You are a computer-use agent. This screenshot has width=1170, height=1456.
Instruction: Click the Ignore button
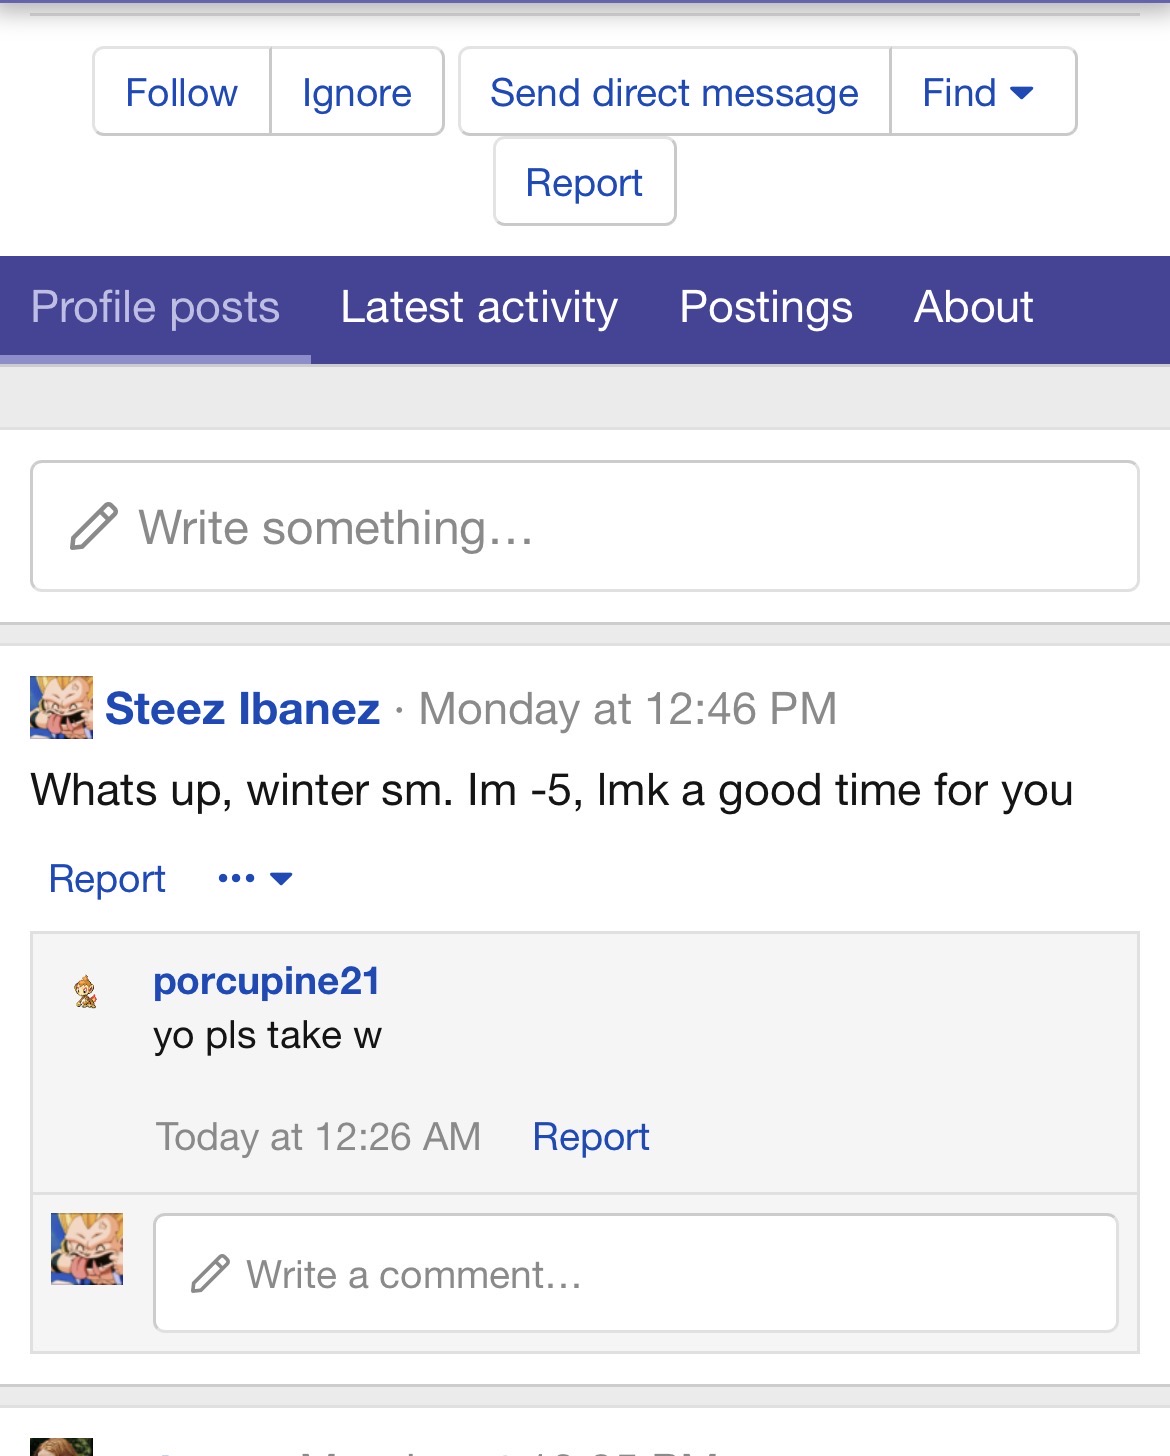point(357,92)
